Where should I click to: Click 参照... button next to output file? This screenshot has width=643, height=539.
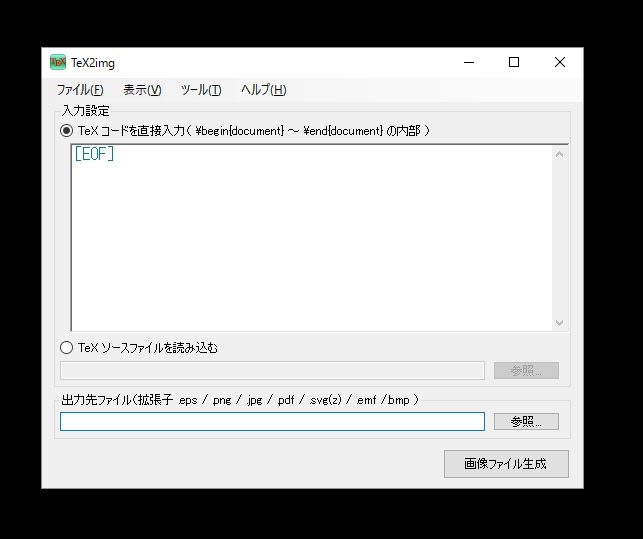pos(526,422)
